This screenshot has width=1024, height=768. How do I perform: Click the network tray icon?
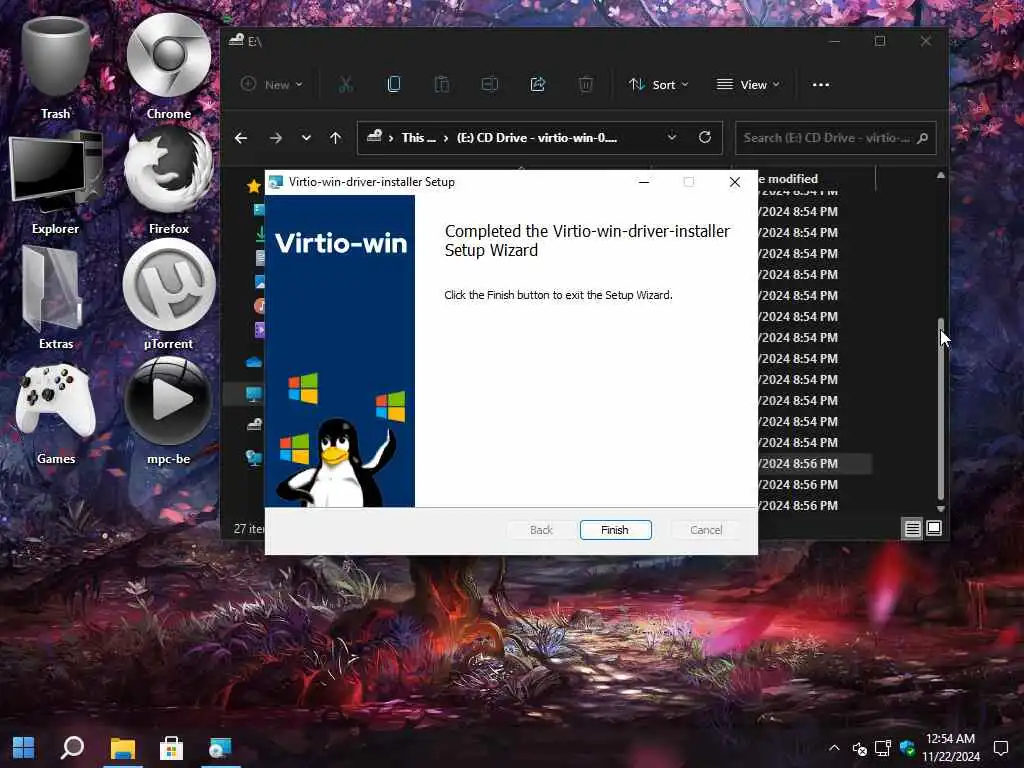click(883, 748)
